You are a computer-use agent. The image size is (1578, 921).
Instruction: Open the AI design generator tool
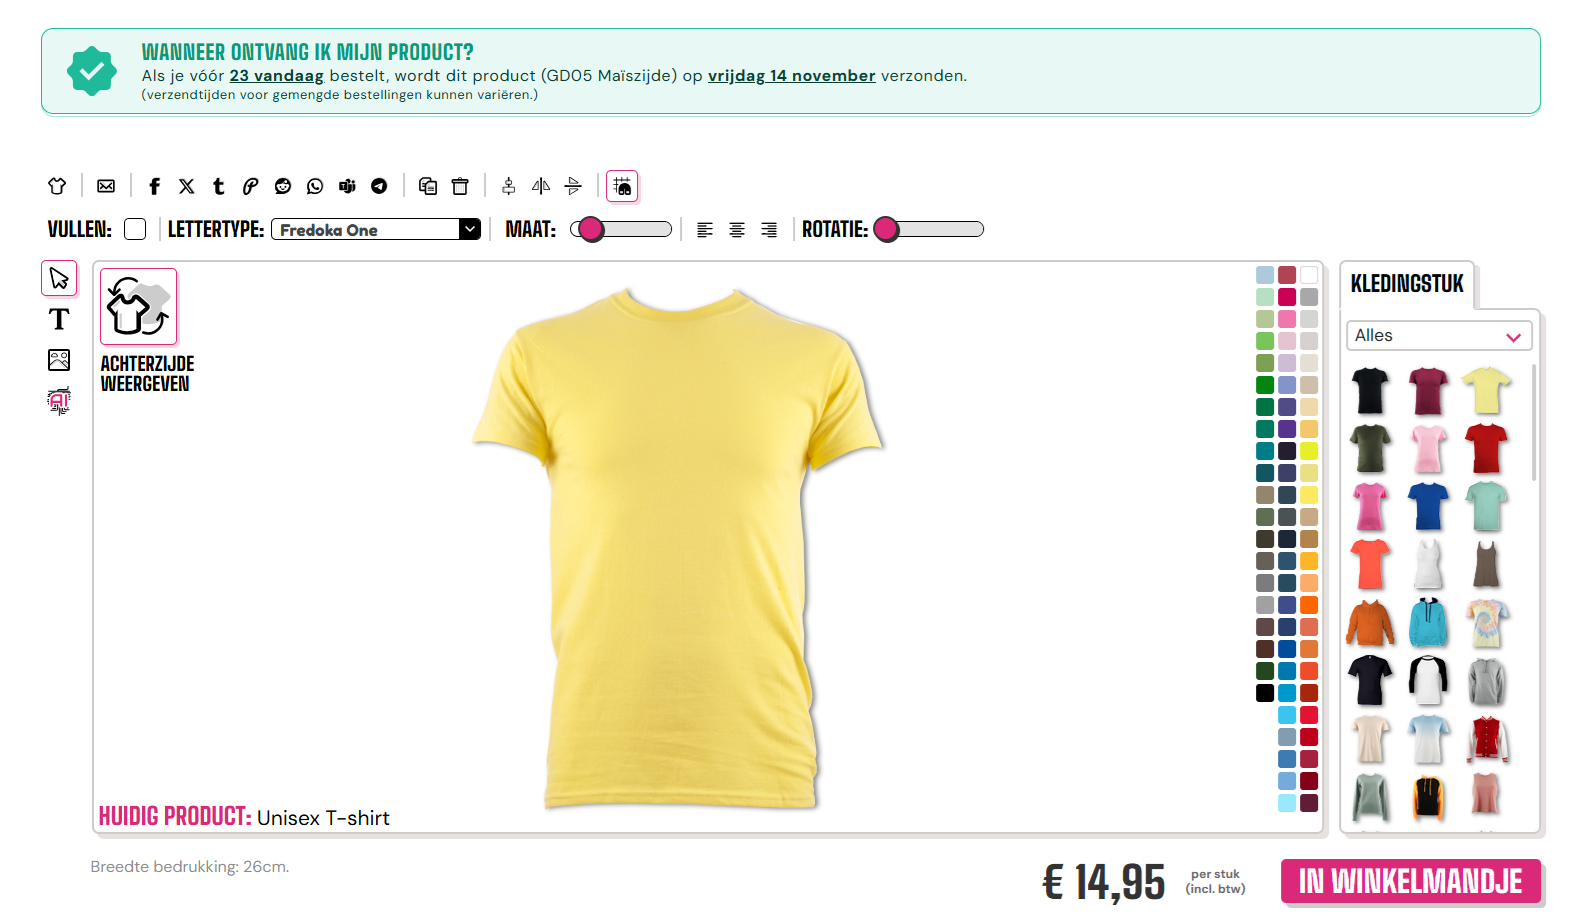coord(59,401)
